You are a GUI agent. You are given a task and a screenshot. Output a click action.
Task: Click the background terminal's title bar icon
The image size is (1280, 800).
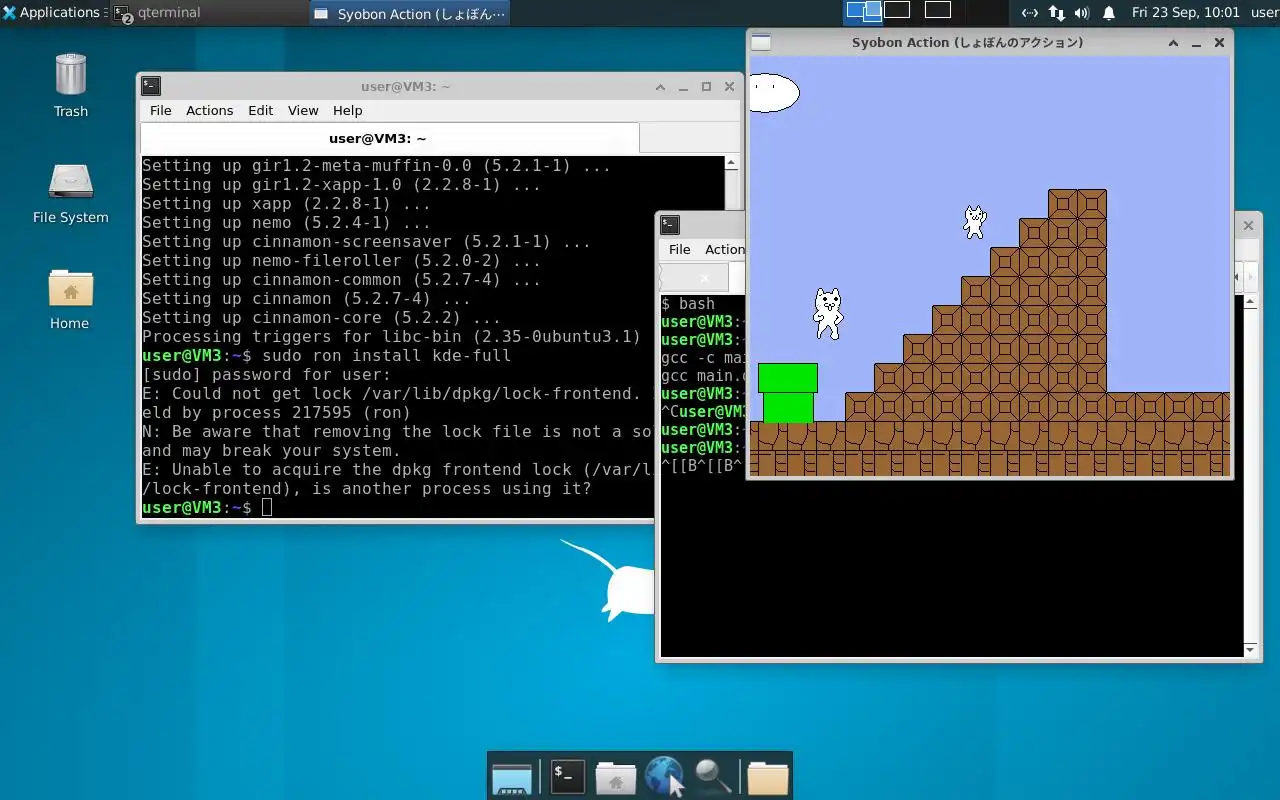670,225
